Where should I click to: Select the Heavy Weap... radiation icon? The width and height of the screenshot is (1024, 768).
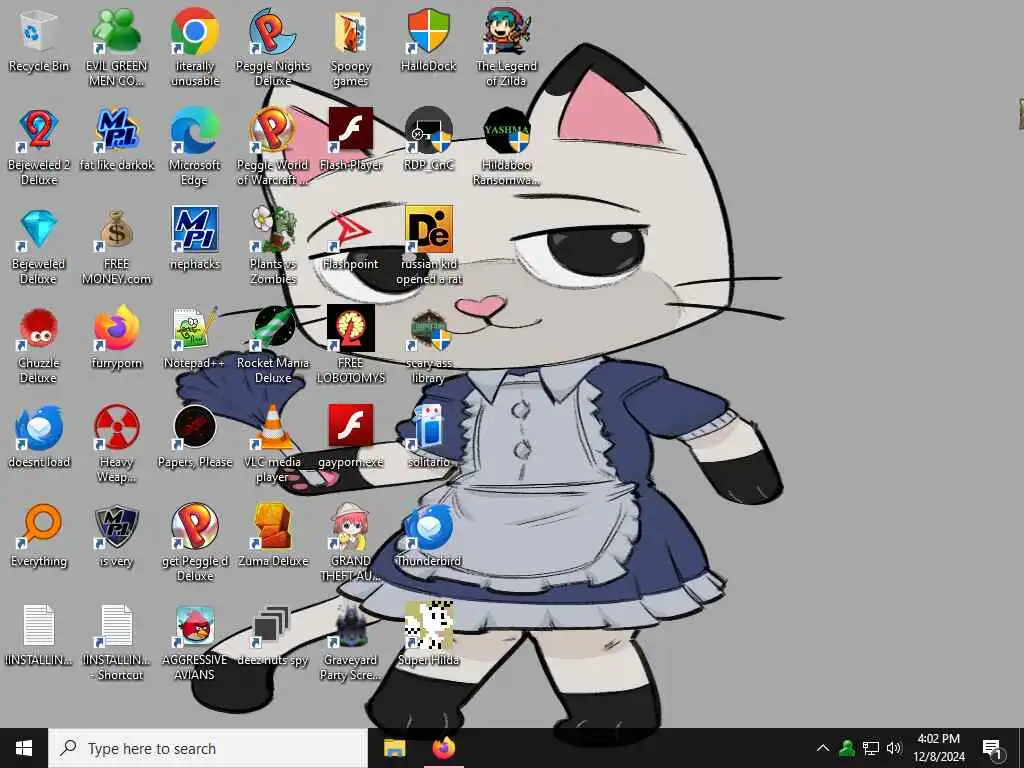pos(117,428)
